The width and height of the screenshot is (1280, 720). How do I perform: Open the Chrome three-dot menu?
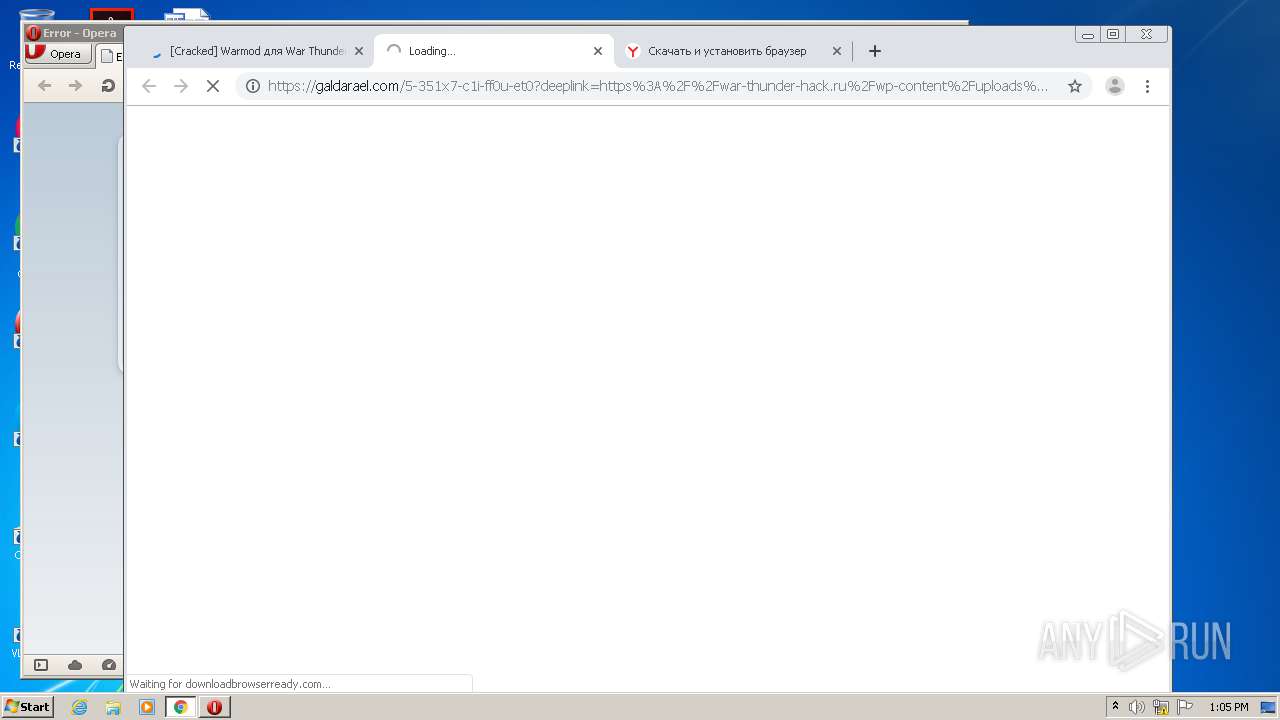coord(1147,86)
